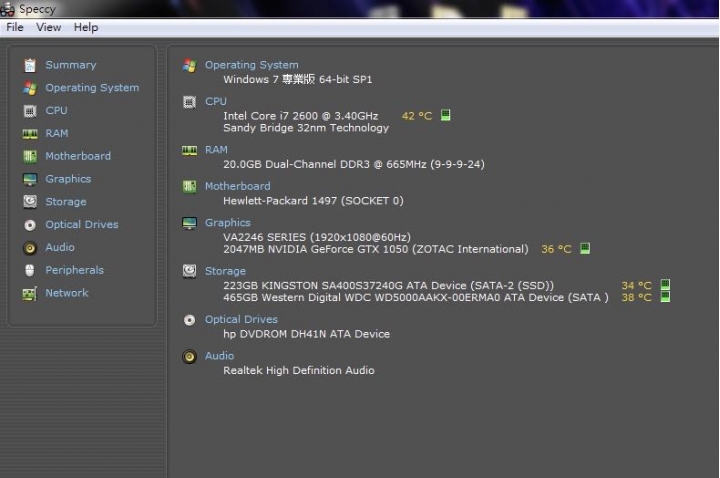
Task: Click the NVIDIA GeForce GTX 1050 line
Action: tap(376, 249)
